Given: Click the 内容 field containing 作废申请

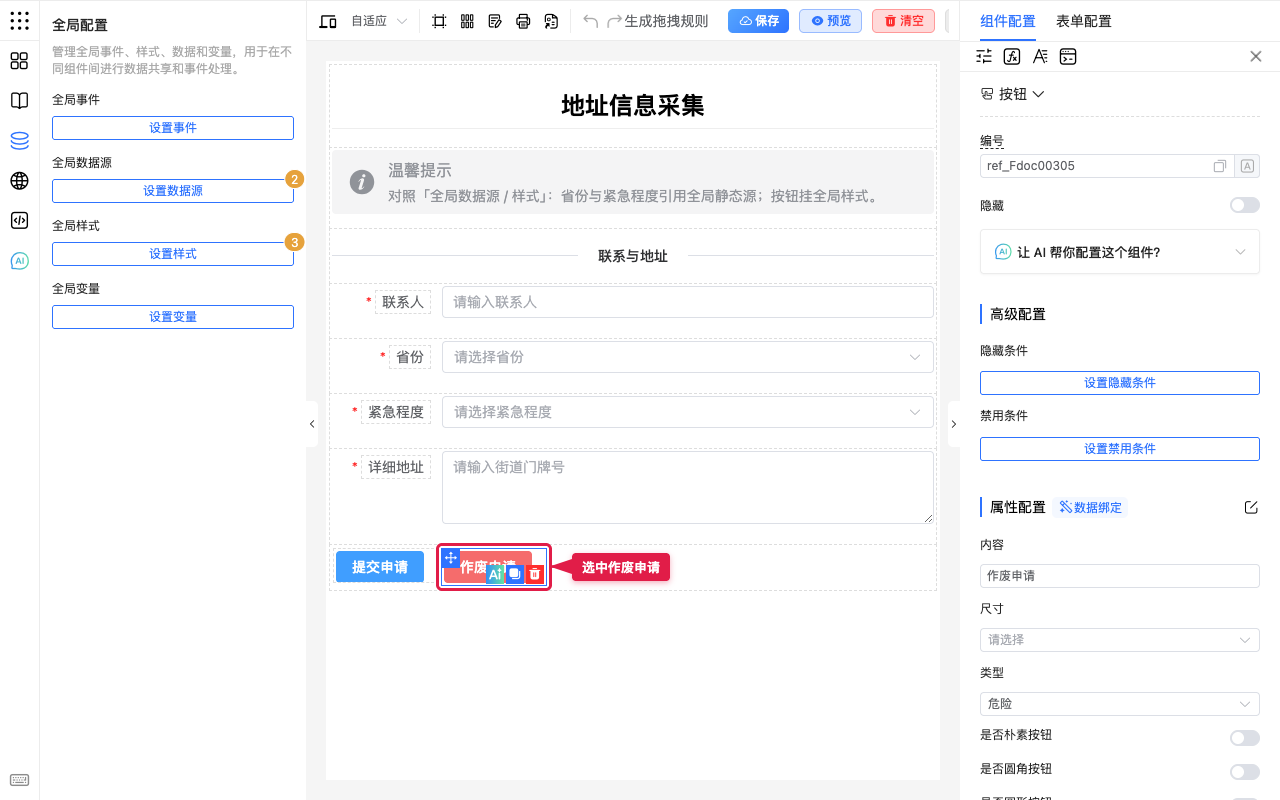Looking at the screenshot, I should pos(1120,576).
